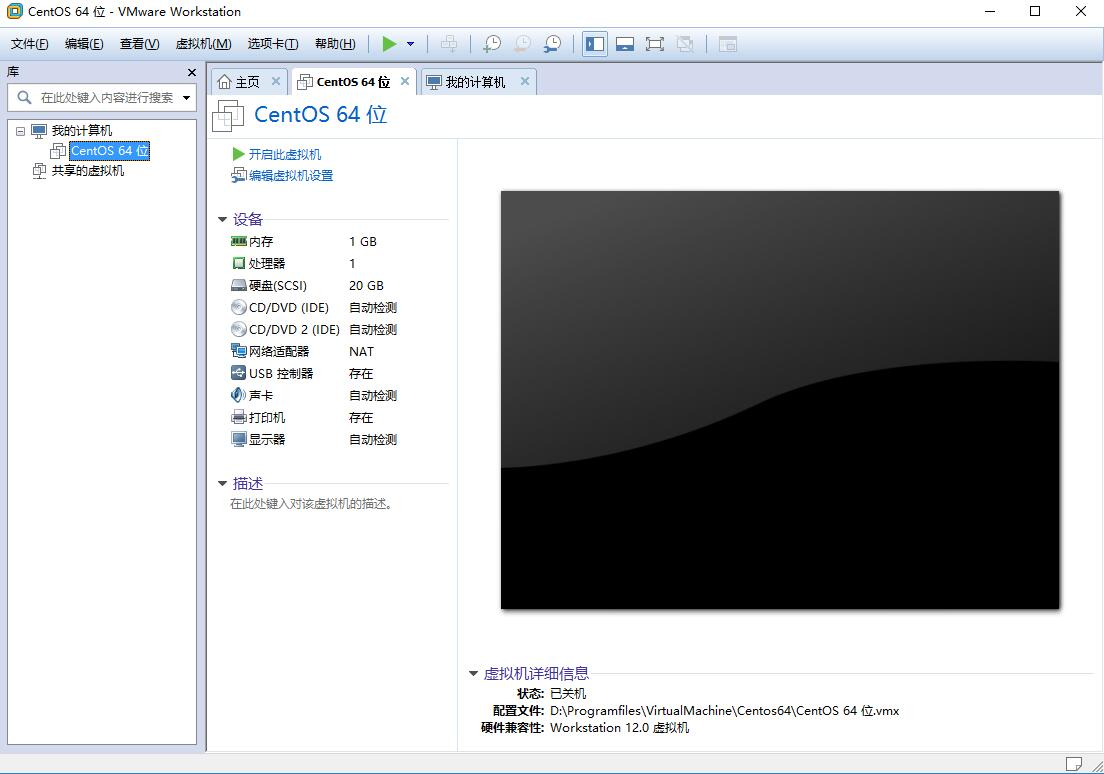Close the 我的计算机 tab
1104x774 pixels.
pyautogui.click(x=525, y=81)
